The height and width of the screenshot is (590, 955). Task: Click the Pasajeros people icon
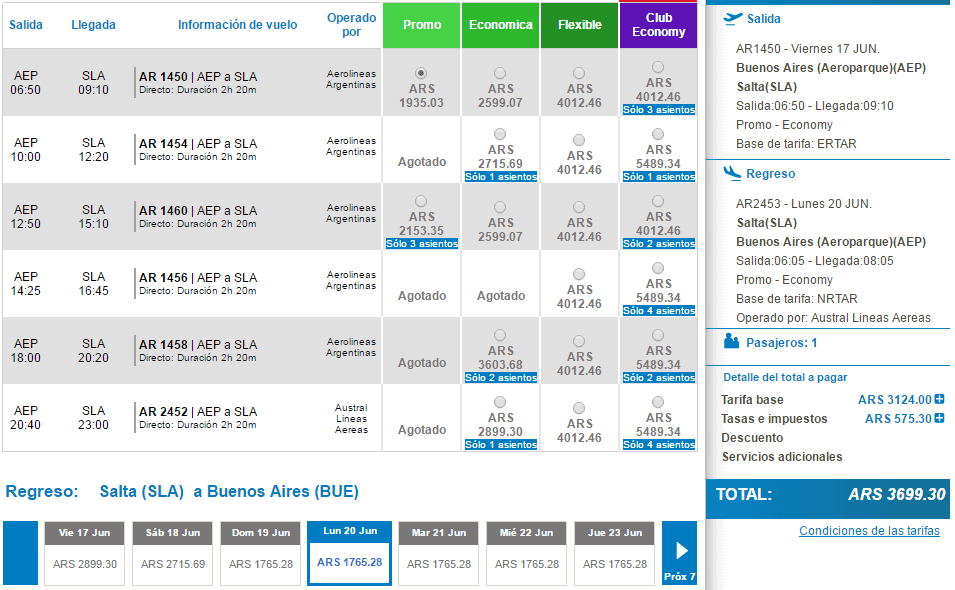[731, 342]
